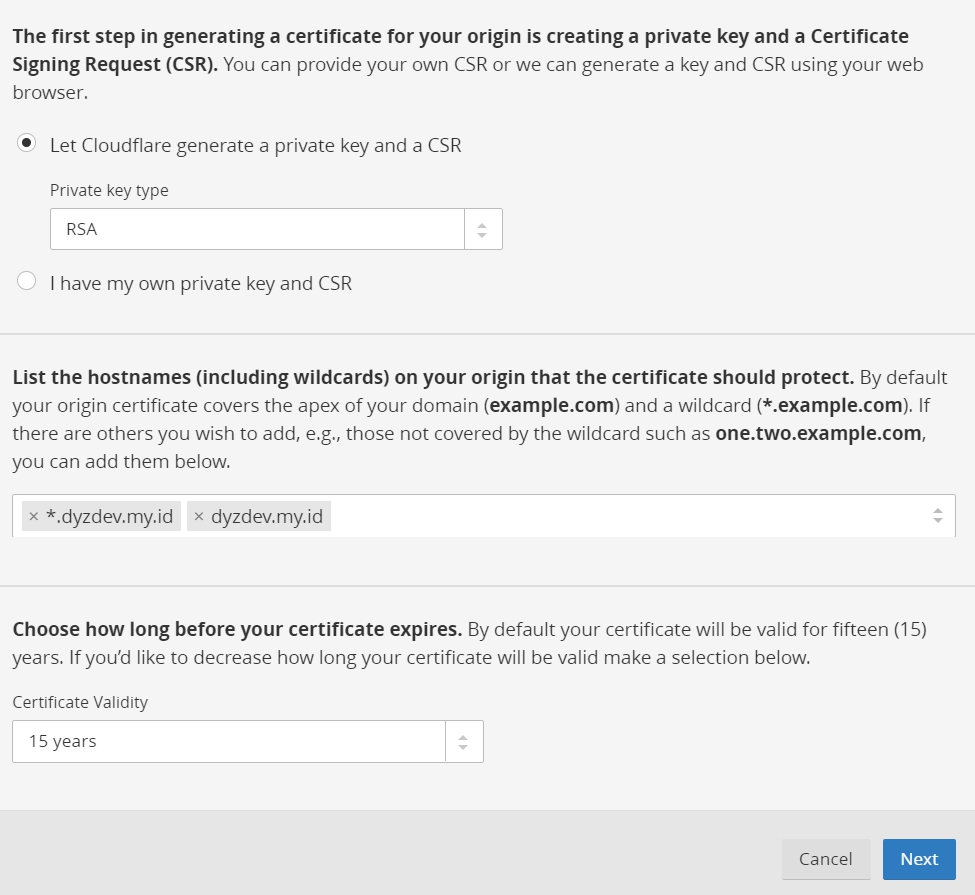Expand the hostnames list selector
The height and width of the screenshot is (895, 975).
[x=484, y=516]
